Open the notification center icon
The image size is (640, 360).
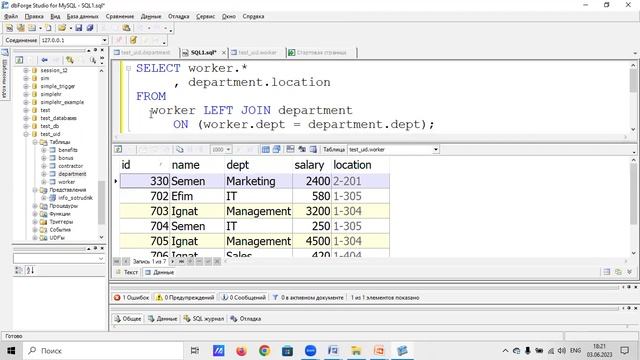coord(624,351)
